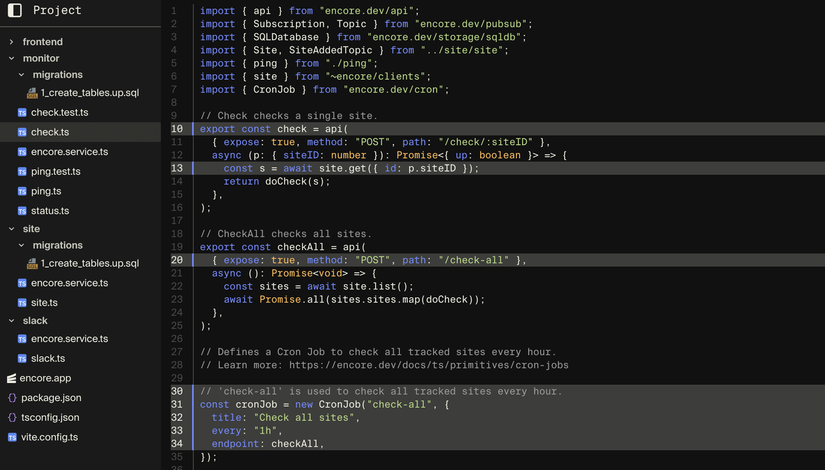This screenshot has height=470, width=825.
Task: Click the encore.app file icon
Action: click(12, 378)
